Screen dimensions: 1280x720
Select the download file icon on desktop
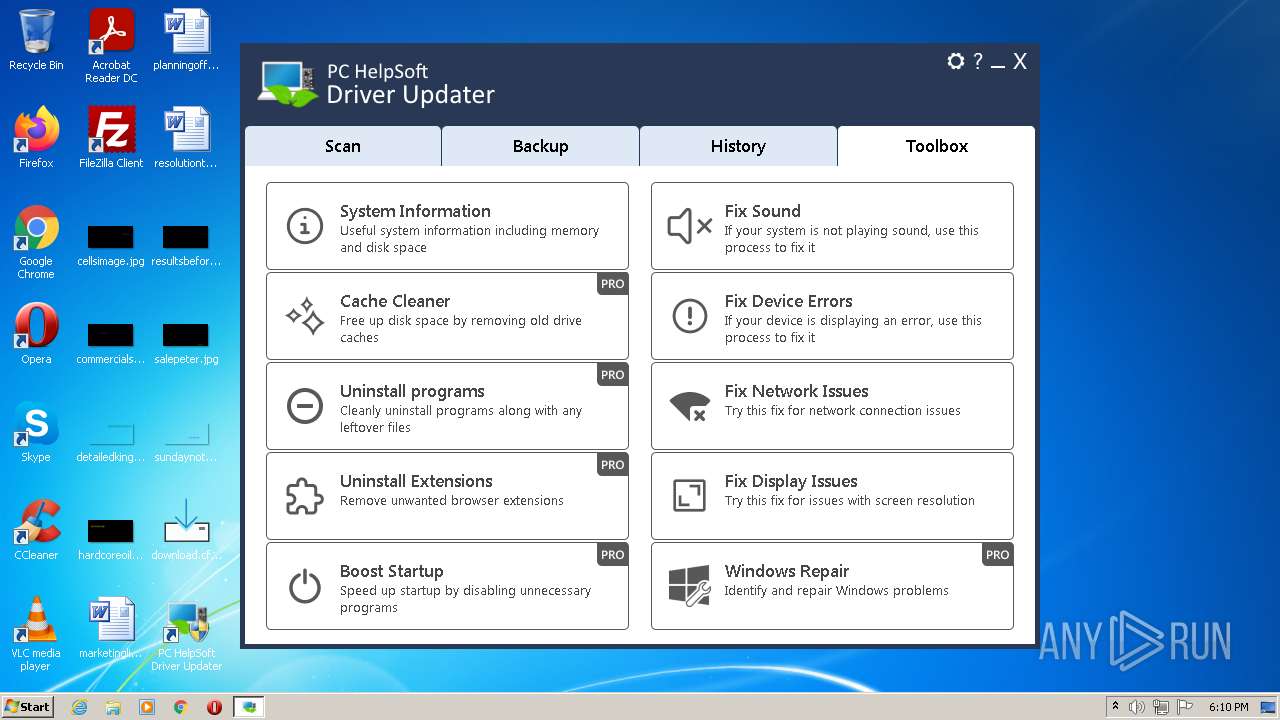(186, 530)
